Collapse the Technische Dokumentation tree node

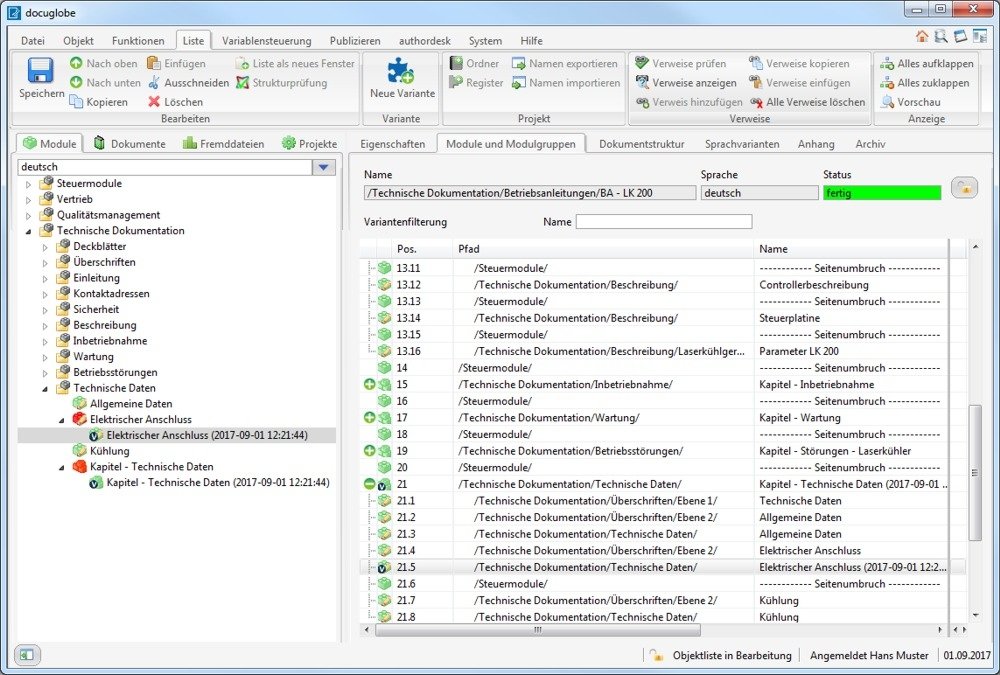(x=28, y=231)
